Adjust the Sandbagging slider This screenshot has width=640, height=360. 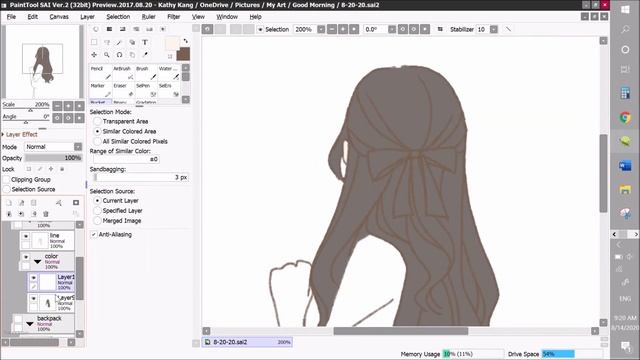click(x=141, y=177)
